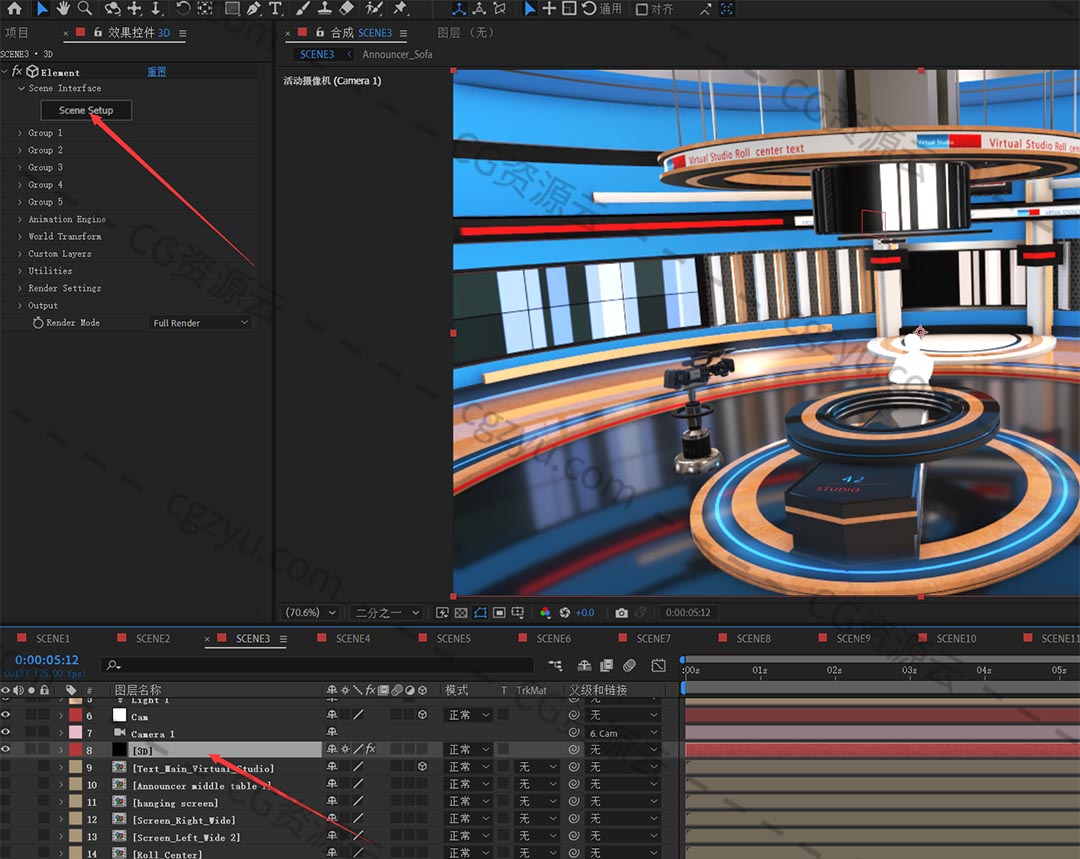This screenshot has width=1080, height=859.
Task: Toggle visibility of the Cam layer
Action: [6, 716]
